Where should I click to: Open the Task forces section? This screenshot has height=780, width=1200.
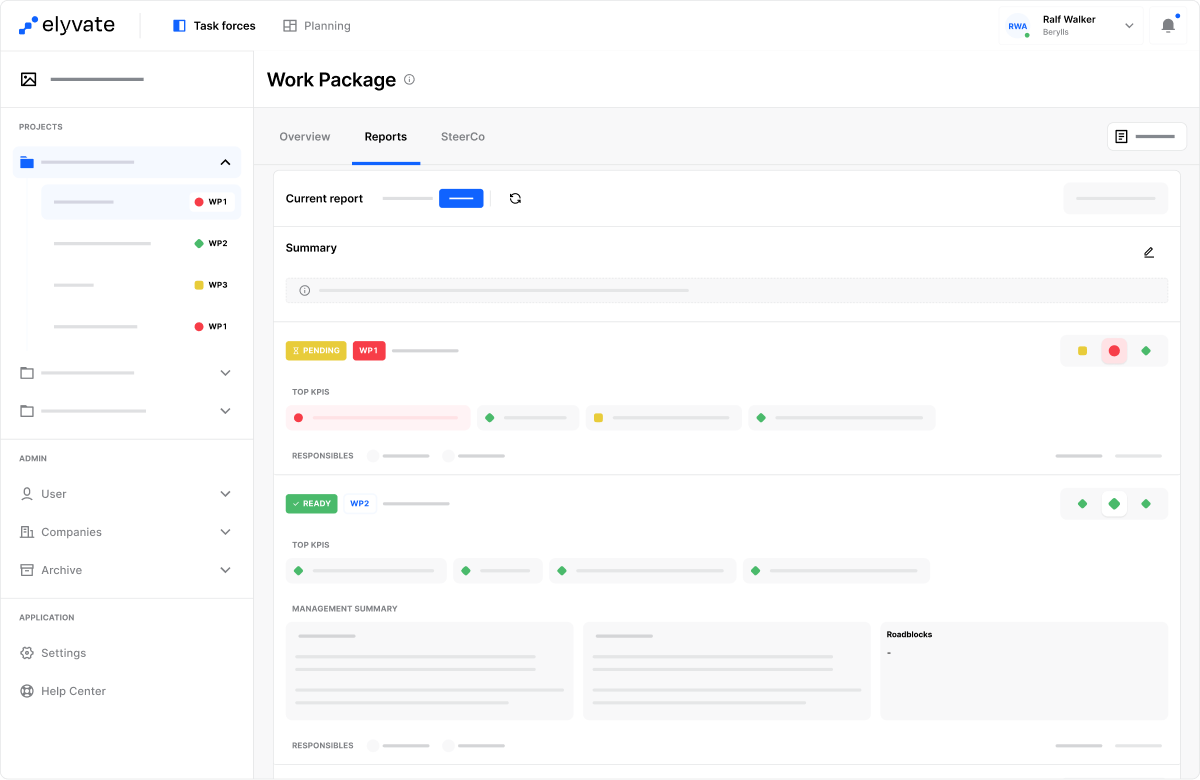pos(214,26)
